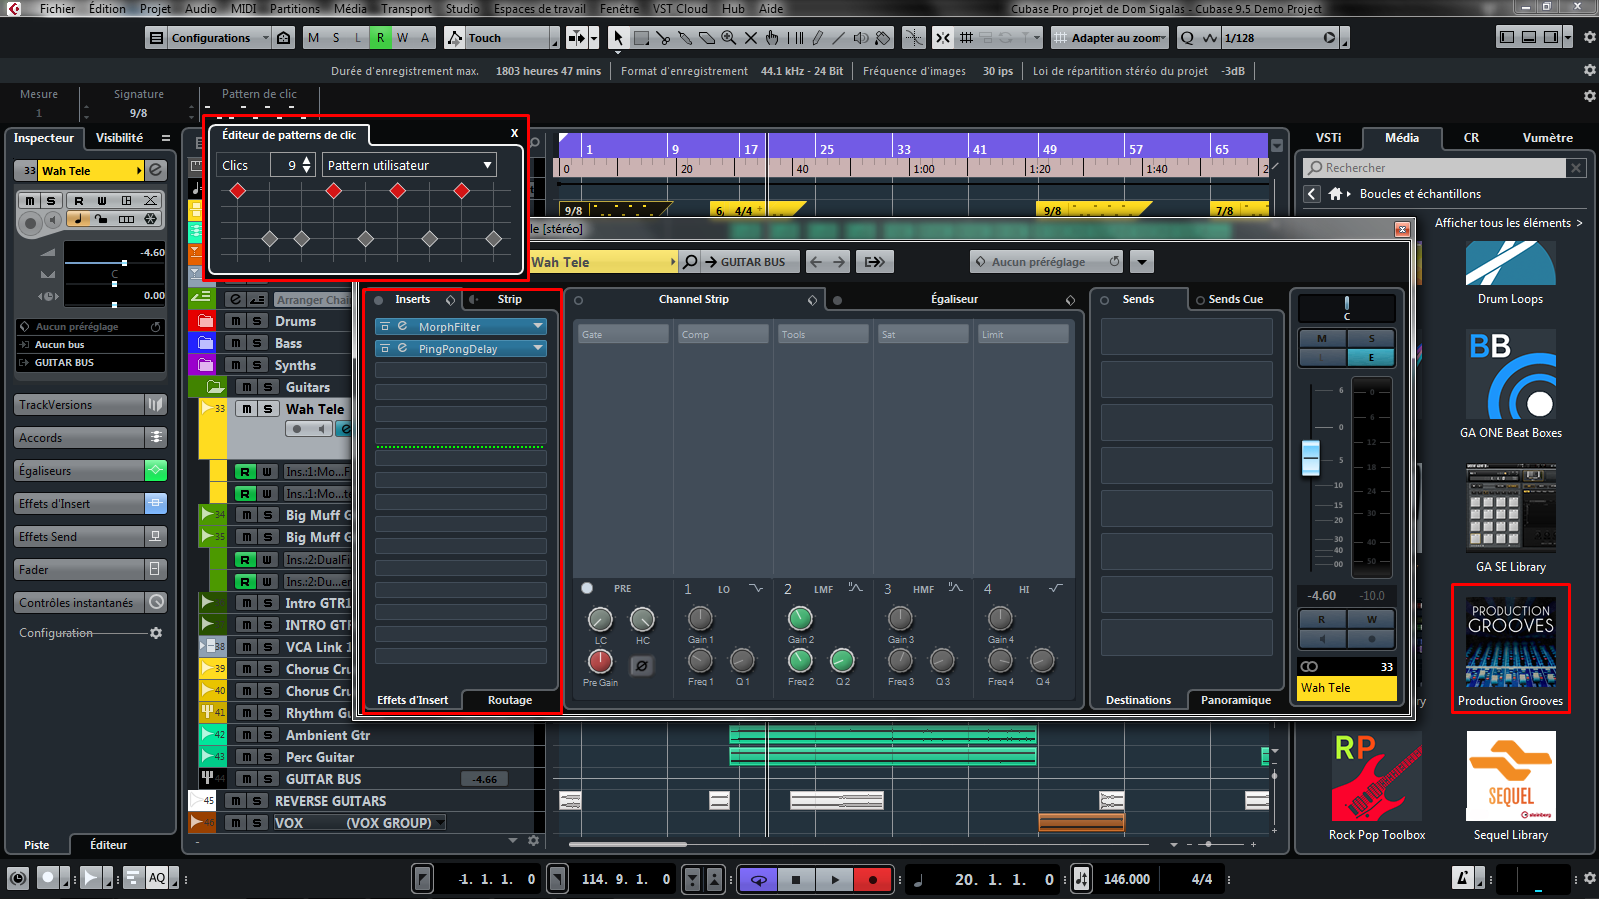This screenshot has width=1599, height=899.
Task: Toggle the Cycle loop button in transport
Action: click(x=759, y=880)
